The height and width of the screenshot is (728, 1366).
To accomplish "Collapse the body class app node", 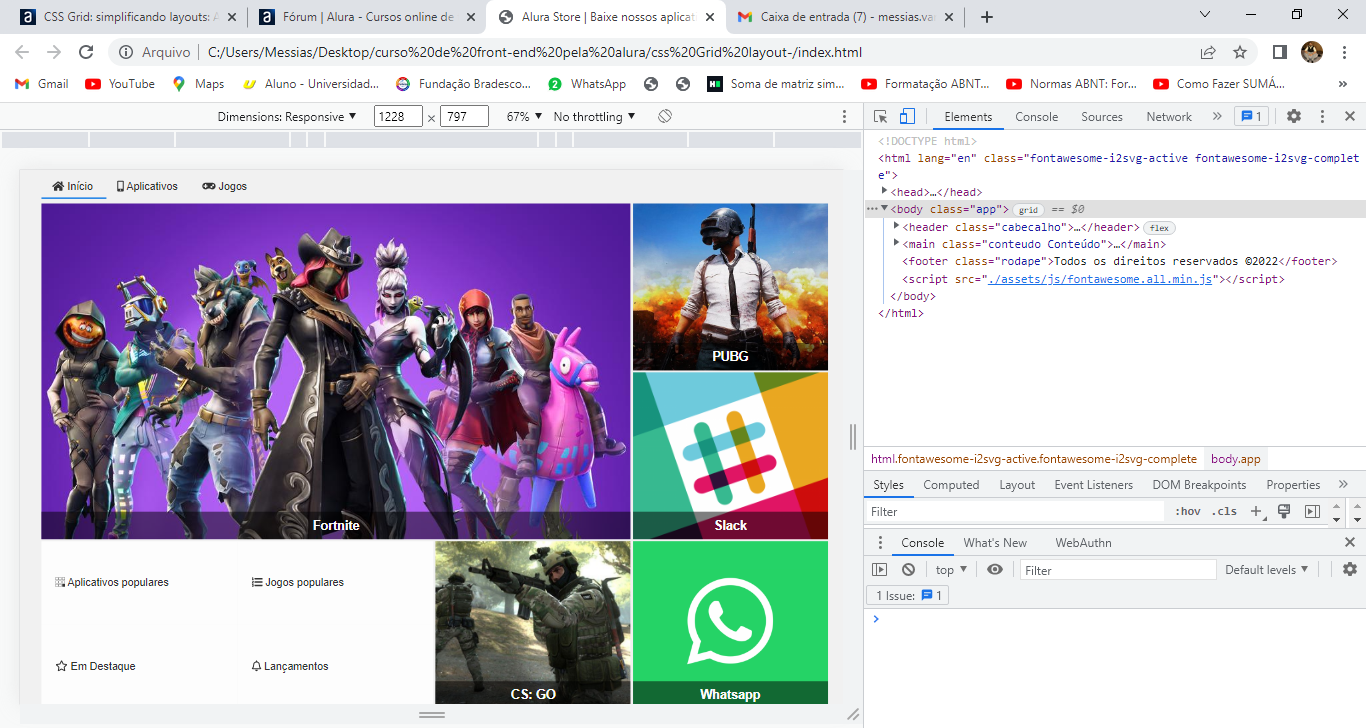I will pos(884,209).
